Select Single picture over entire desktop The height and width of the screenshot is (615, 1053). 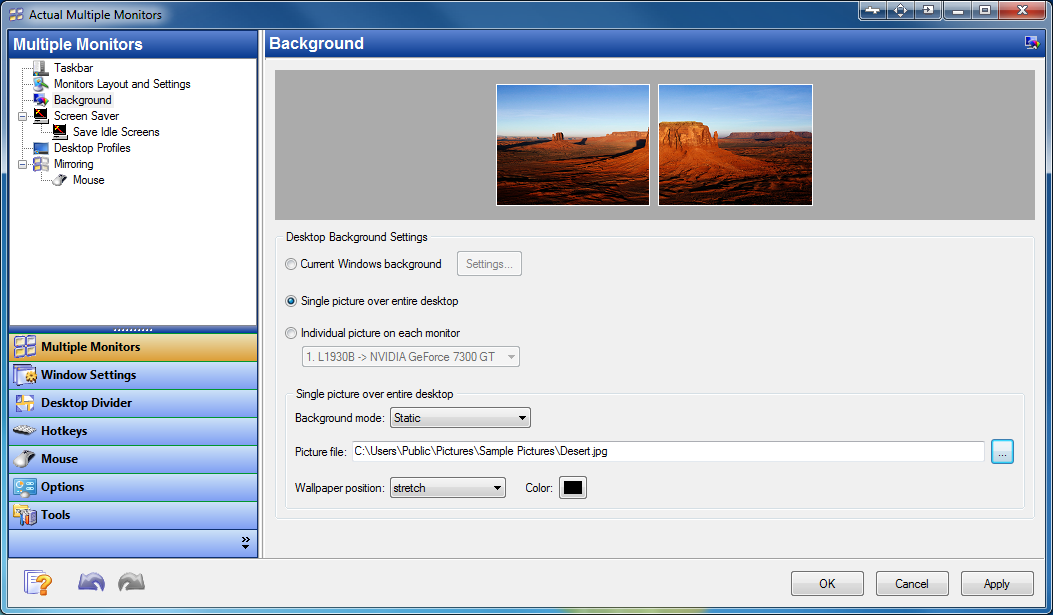pyautogui.click(x=291, y=301)
